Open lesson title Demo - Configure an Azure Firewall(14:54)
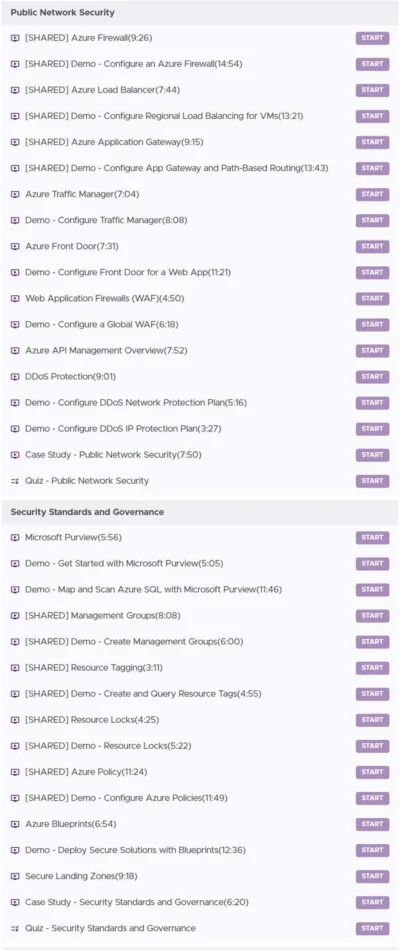The width and height of the screenshot is (400, 950). pyautogui.click(x=134, y=64)
